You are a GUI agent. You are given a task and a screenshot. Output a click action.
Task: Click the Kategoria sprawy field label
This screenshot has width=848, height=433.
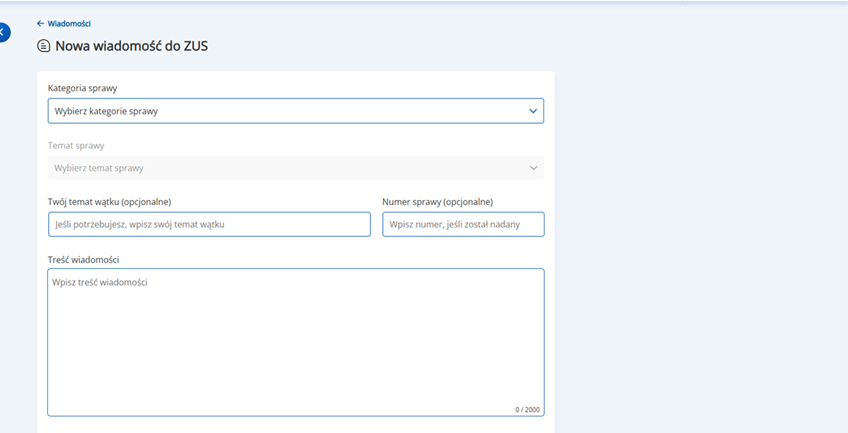82,88
